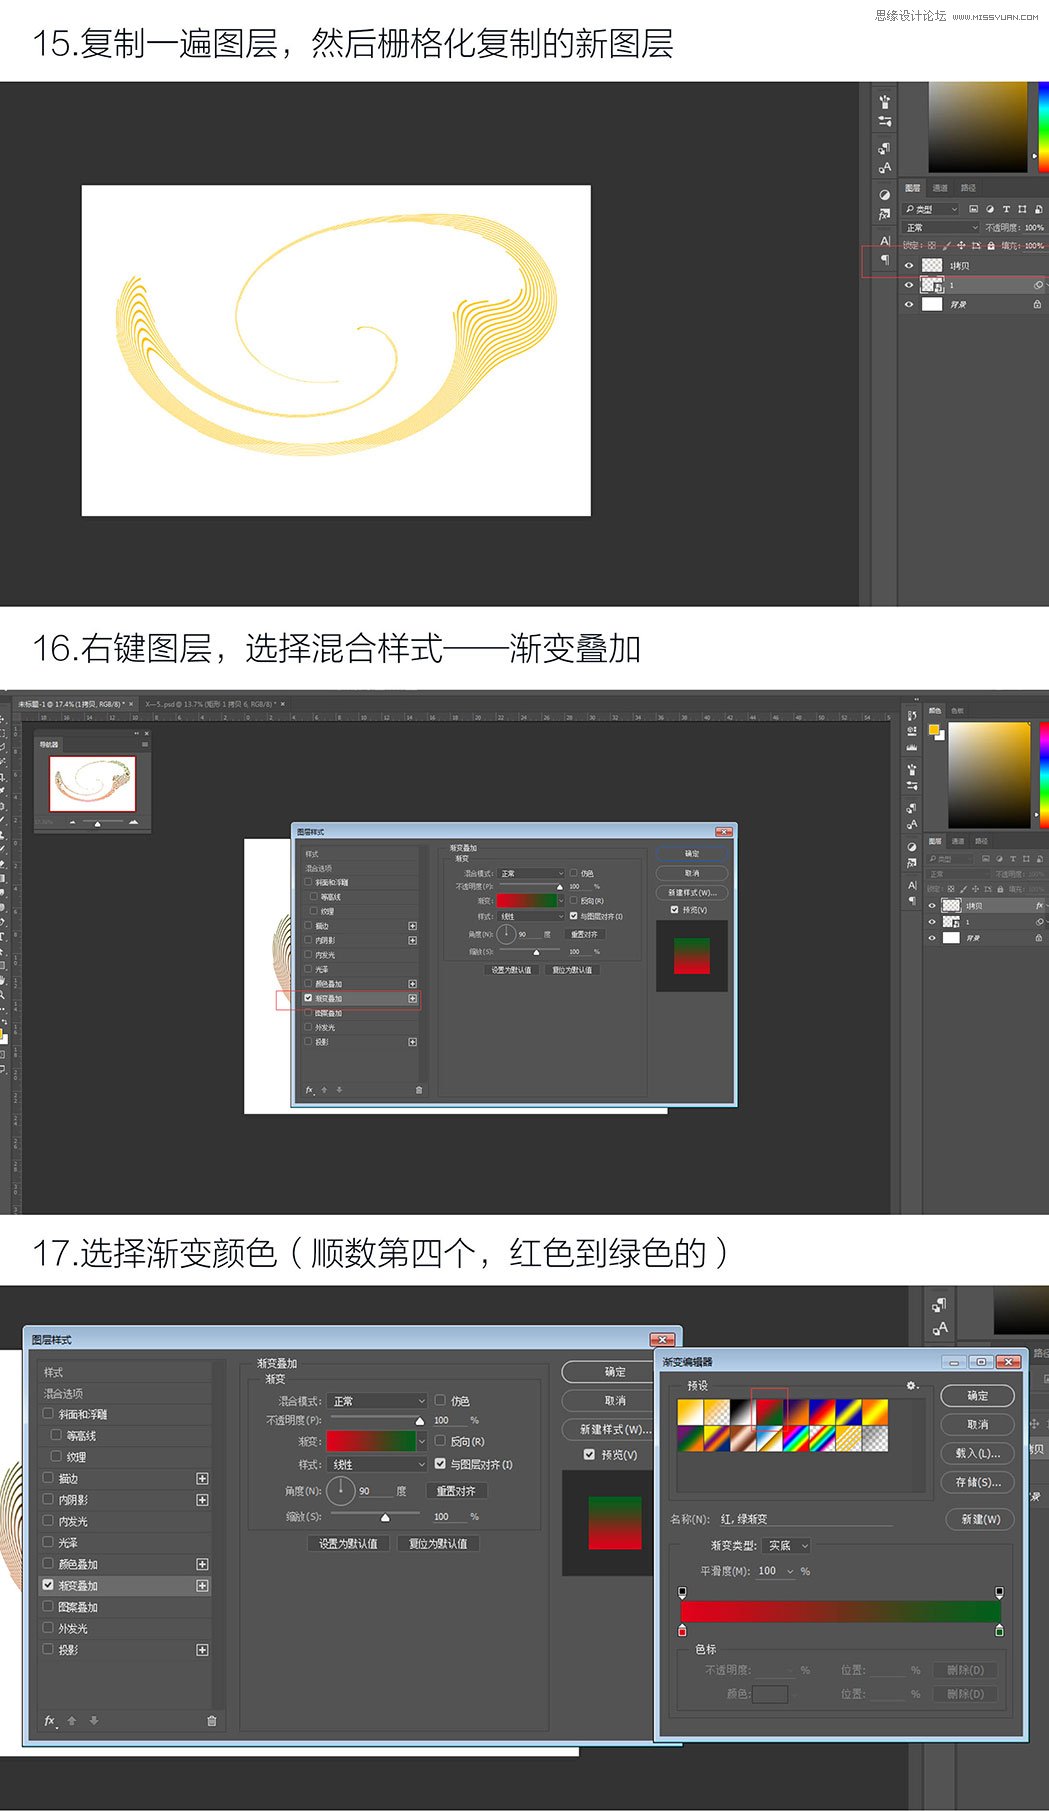Click the angle dial in step 17 dialog
1049x1811 pixels.
pyautogui.click(x=340, y=1490)
